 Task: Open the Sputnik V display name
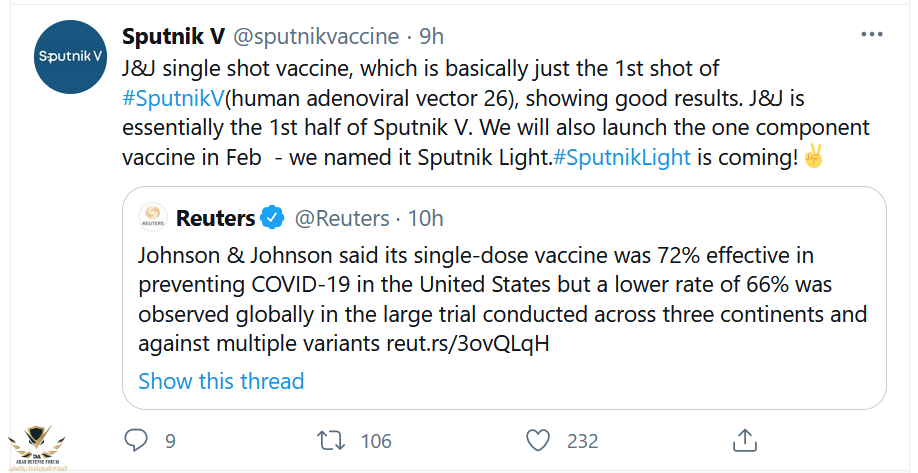(x=173, y=37)
